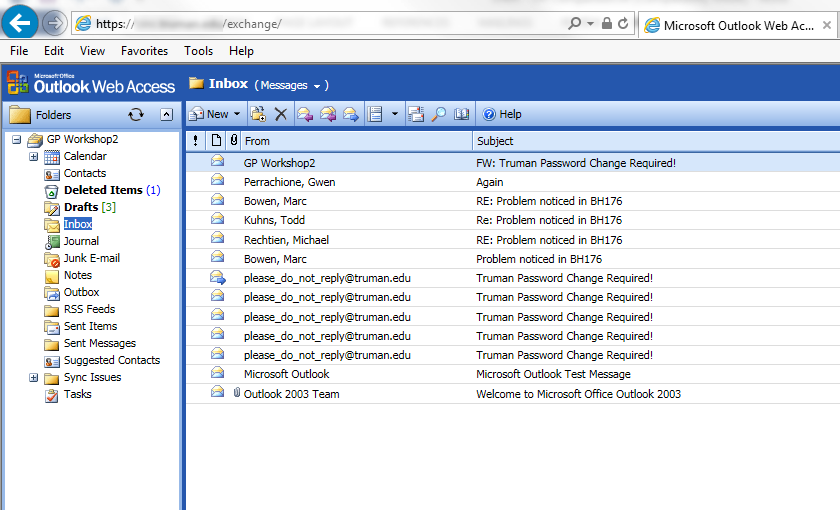Click the Journal folder icon
The height and width of the screenshot is (510, 840).
click(52, 242)
